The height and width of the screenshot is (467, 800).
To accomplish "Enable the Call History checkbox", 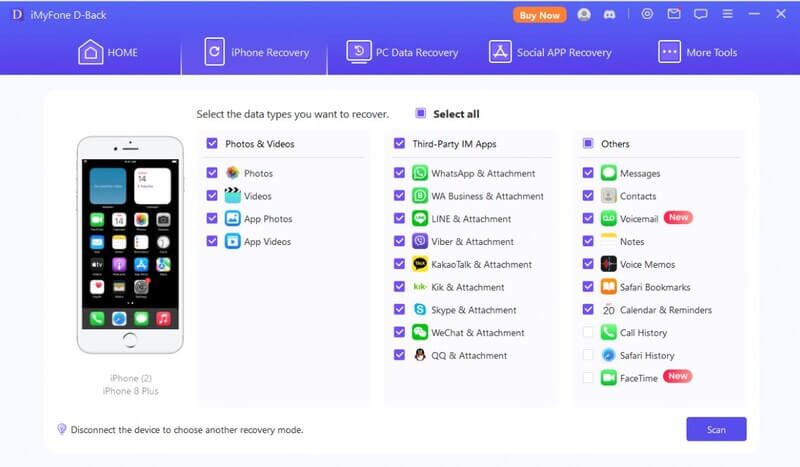I will coord(588,332).
